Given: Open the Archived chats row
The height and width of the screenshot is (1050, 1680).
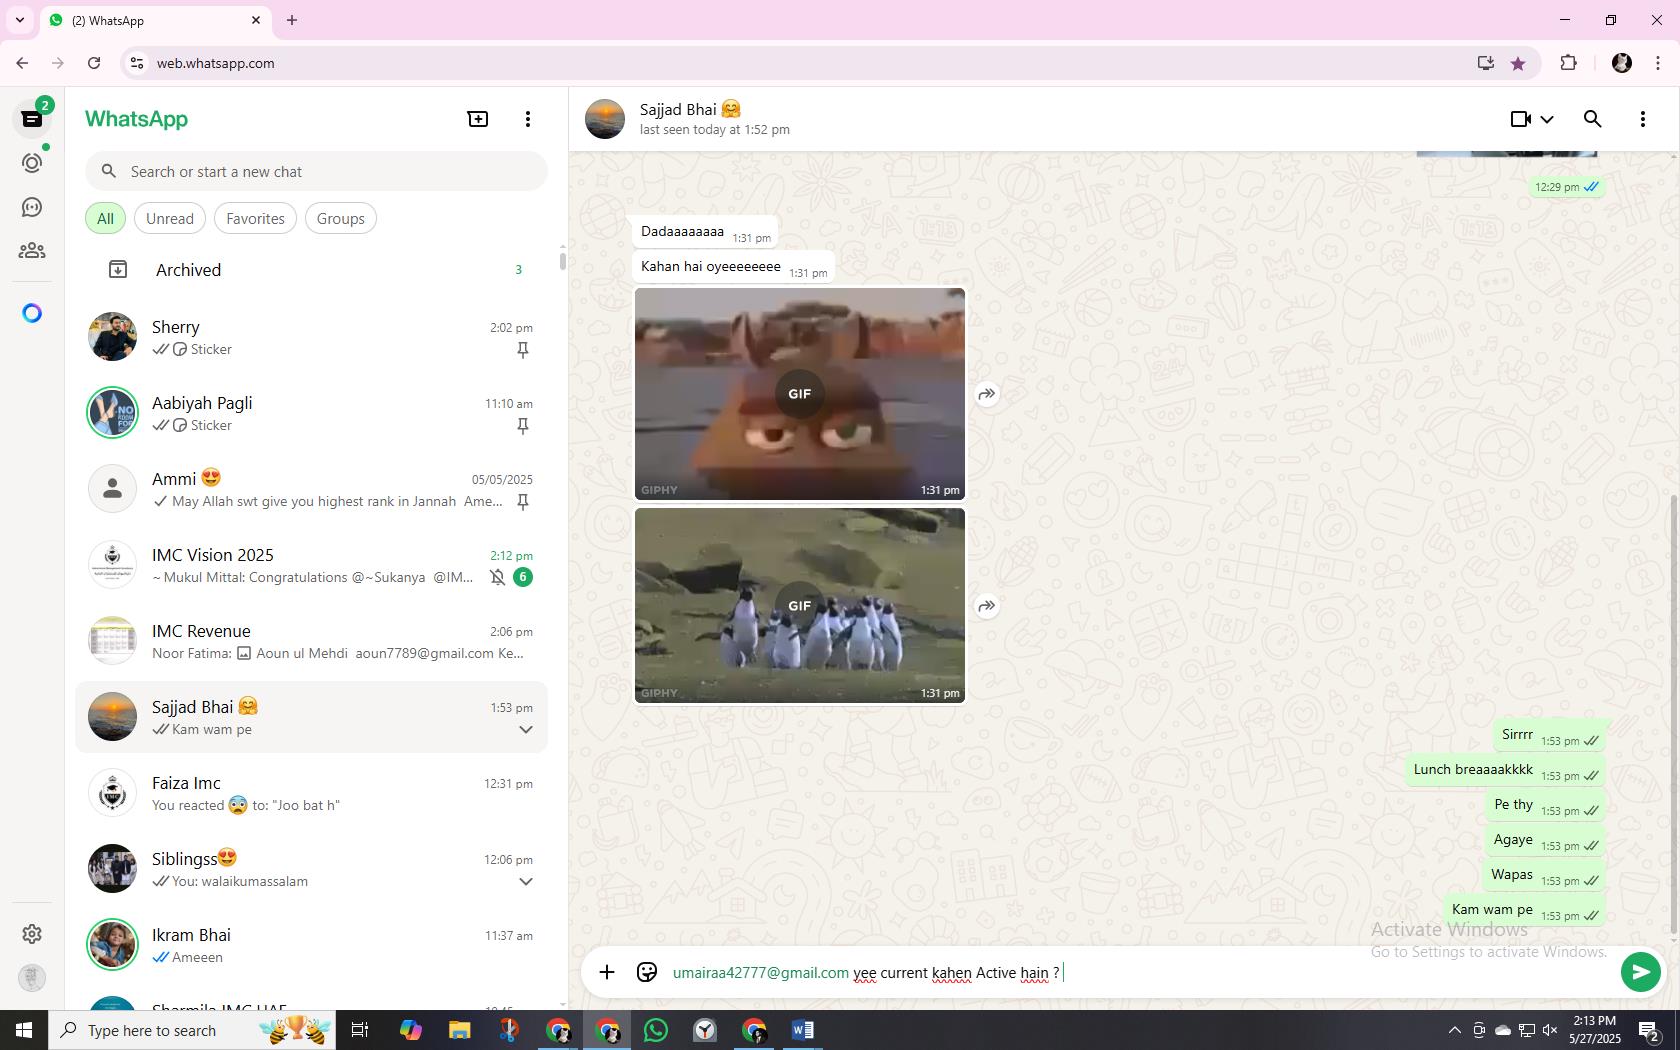Looking at the screenshot, I should [311, 270].
